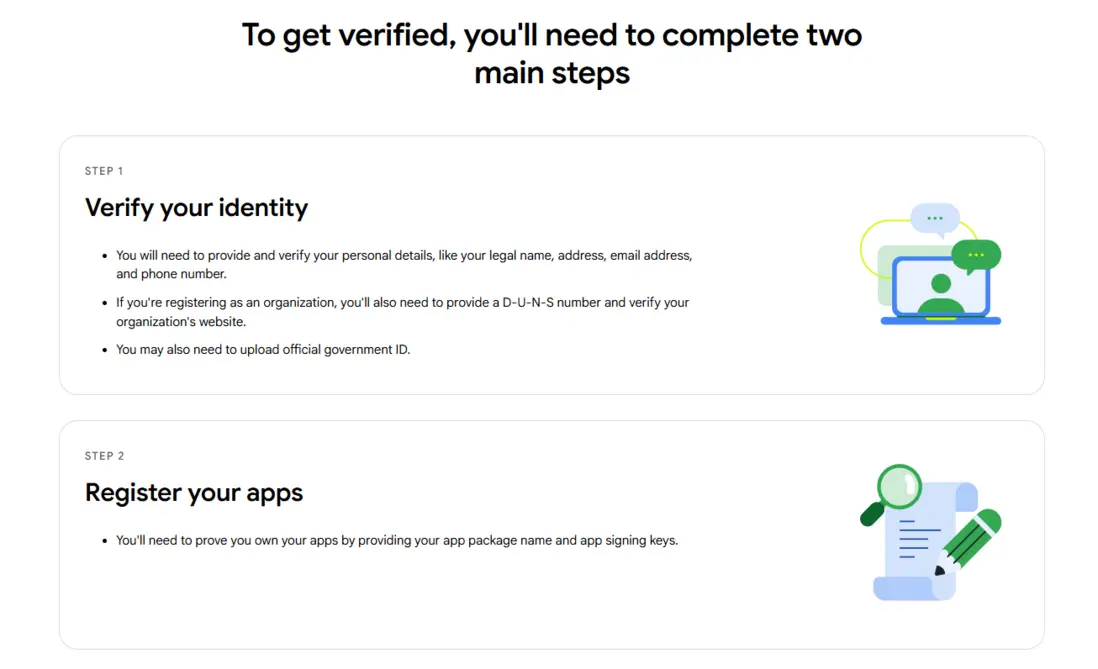Click the magnifying glass dark green handle
This screenshot has height=669, width=1098.
872,514
